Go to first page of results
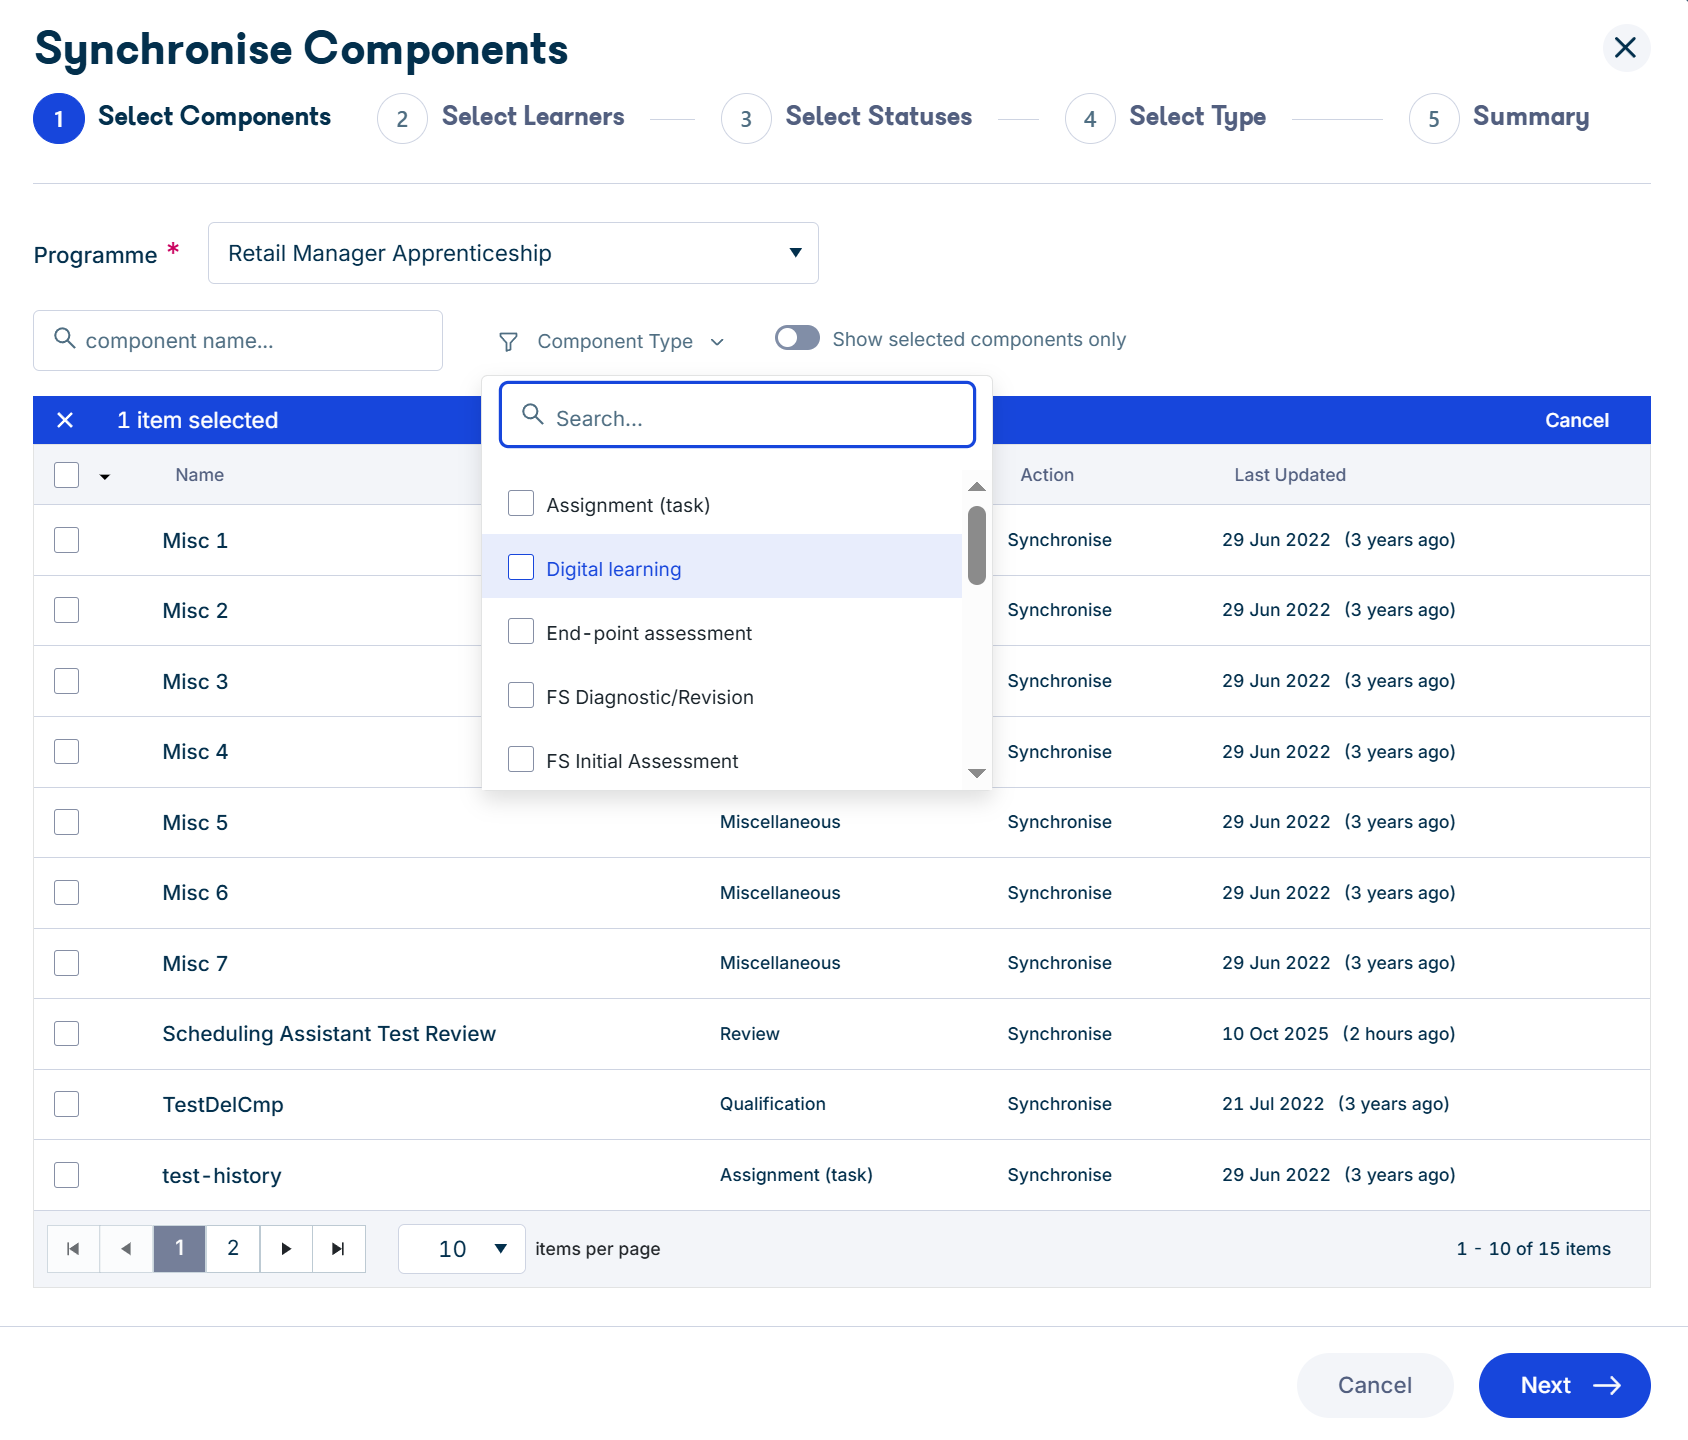The height and width of the screenshot is (1440, 1688). [73, 1248]
